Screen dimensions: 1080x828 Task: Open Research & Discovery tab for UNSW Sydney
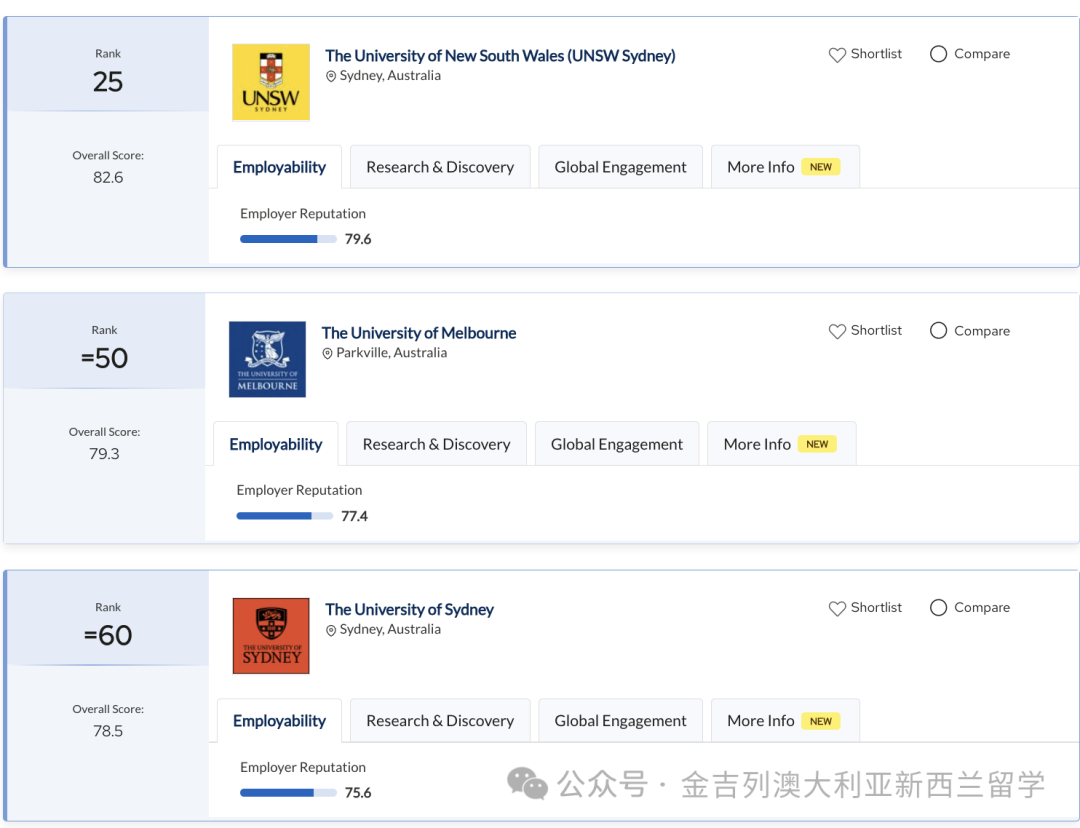click(x=440, y=167)
